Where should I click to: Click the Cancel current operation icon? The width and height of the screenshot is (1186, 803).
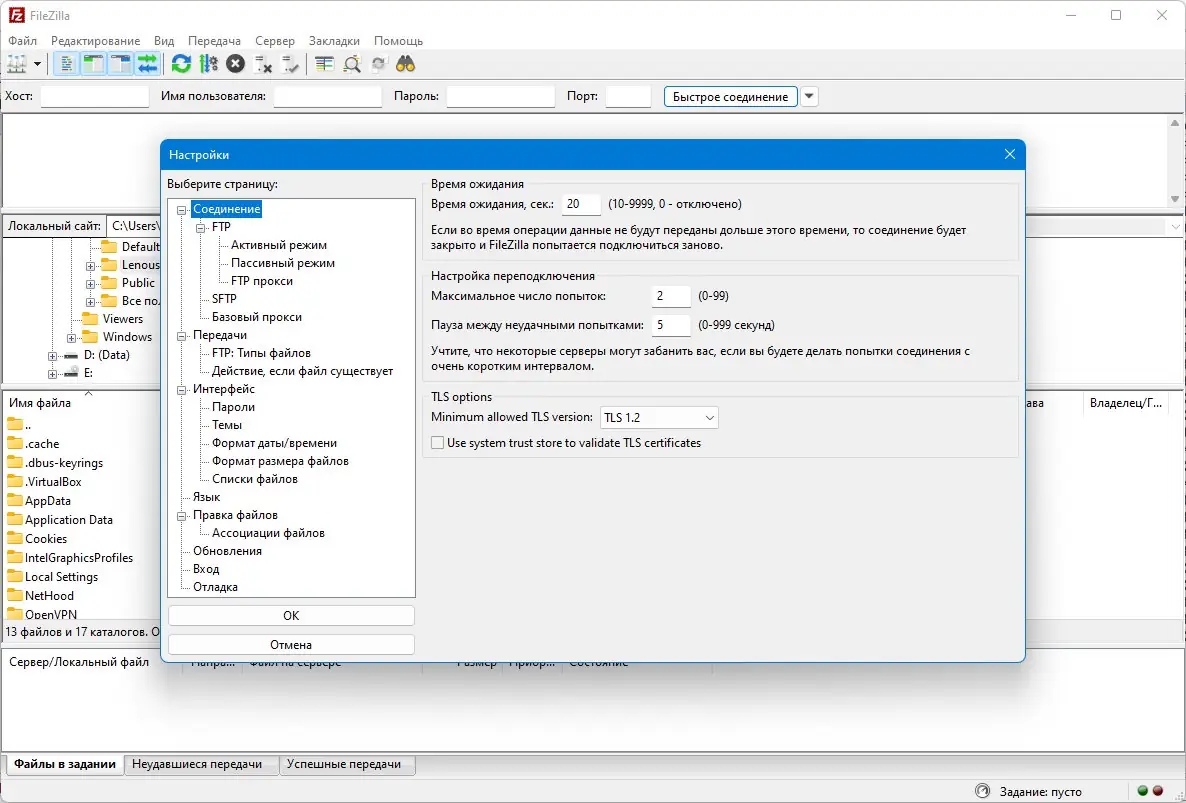click(235, 64)
